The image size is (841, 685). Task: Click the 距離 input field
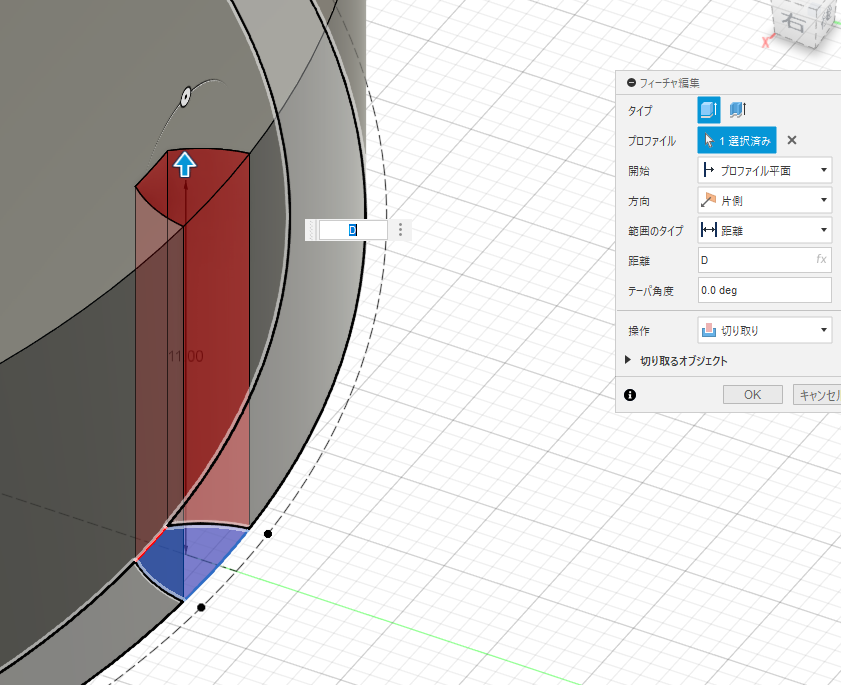click(754, 260)
